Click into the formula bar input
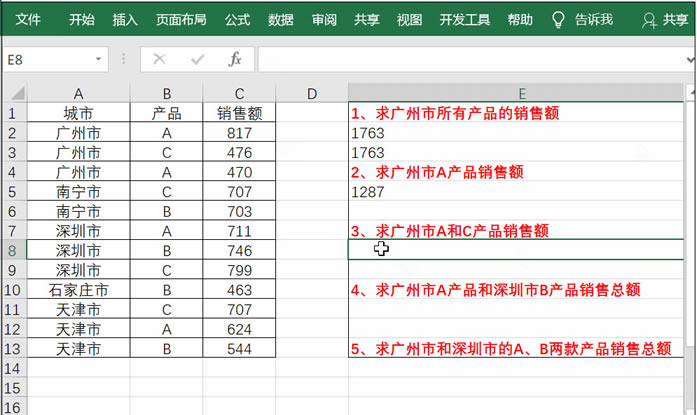Screen dimensions: 697x415 tap(470, 60)
